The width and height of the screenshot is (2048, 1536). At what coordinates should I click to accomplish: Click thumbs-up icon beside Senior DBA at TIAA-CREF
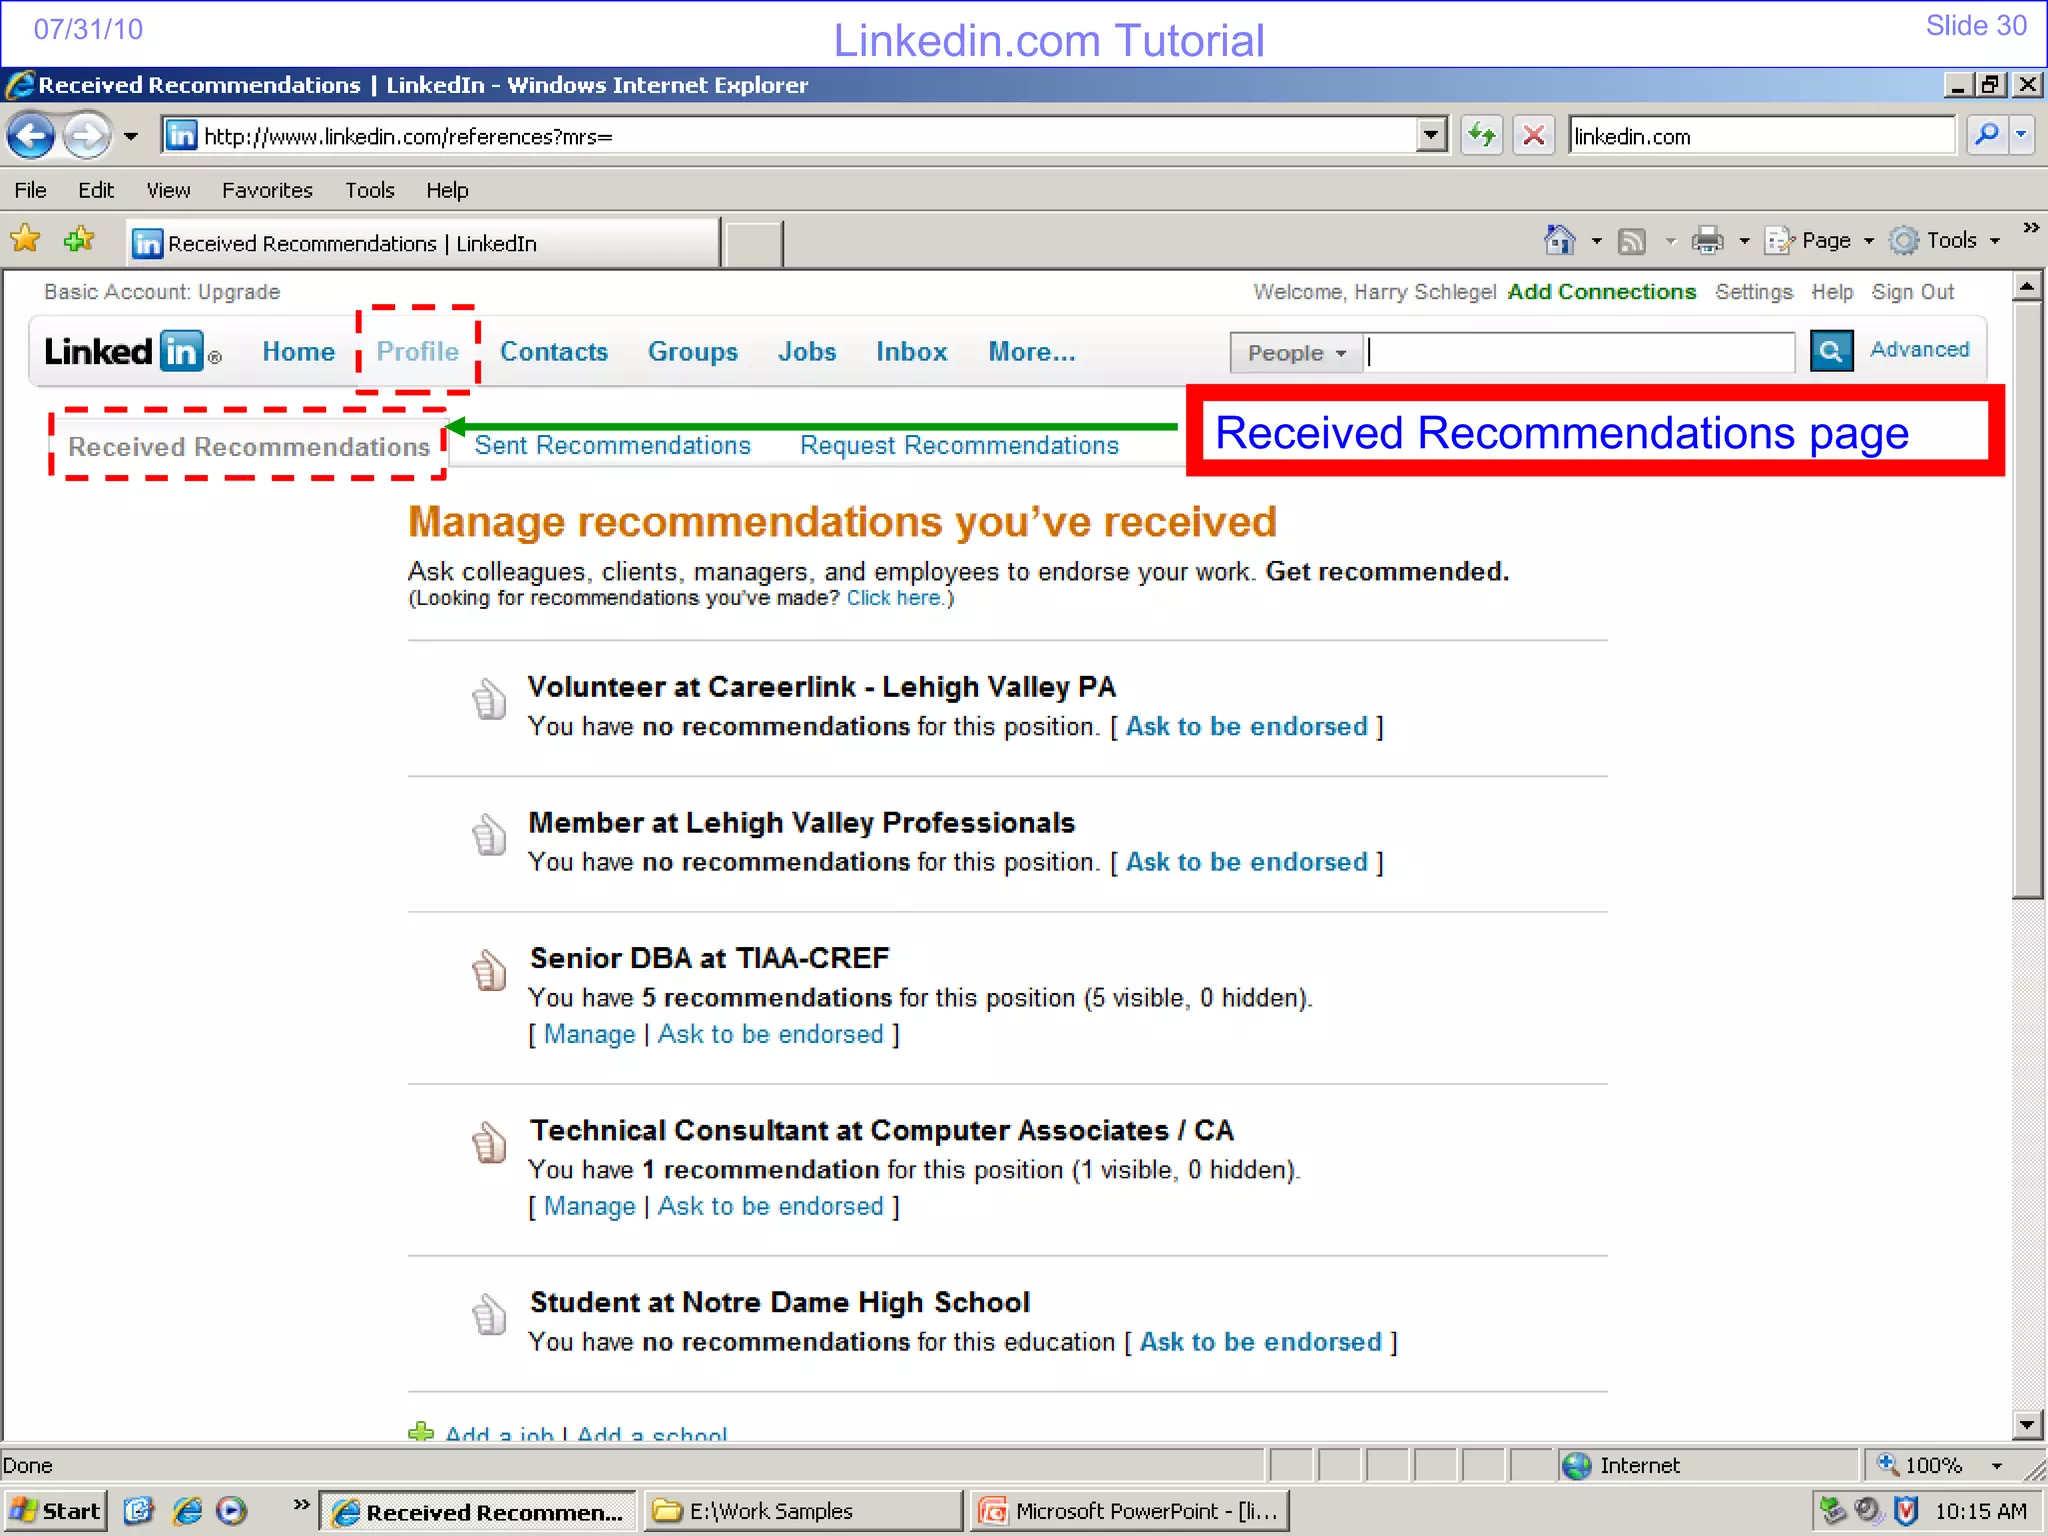click(489, 971)
